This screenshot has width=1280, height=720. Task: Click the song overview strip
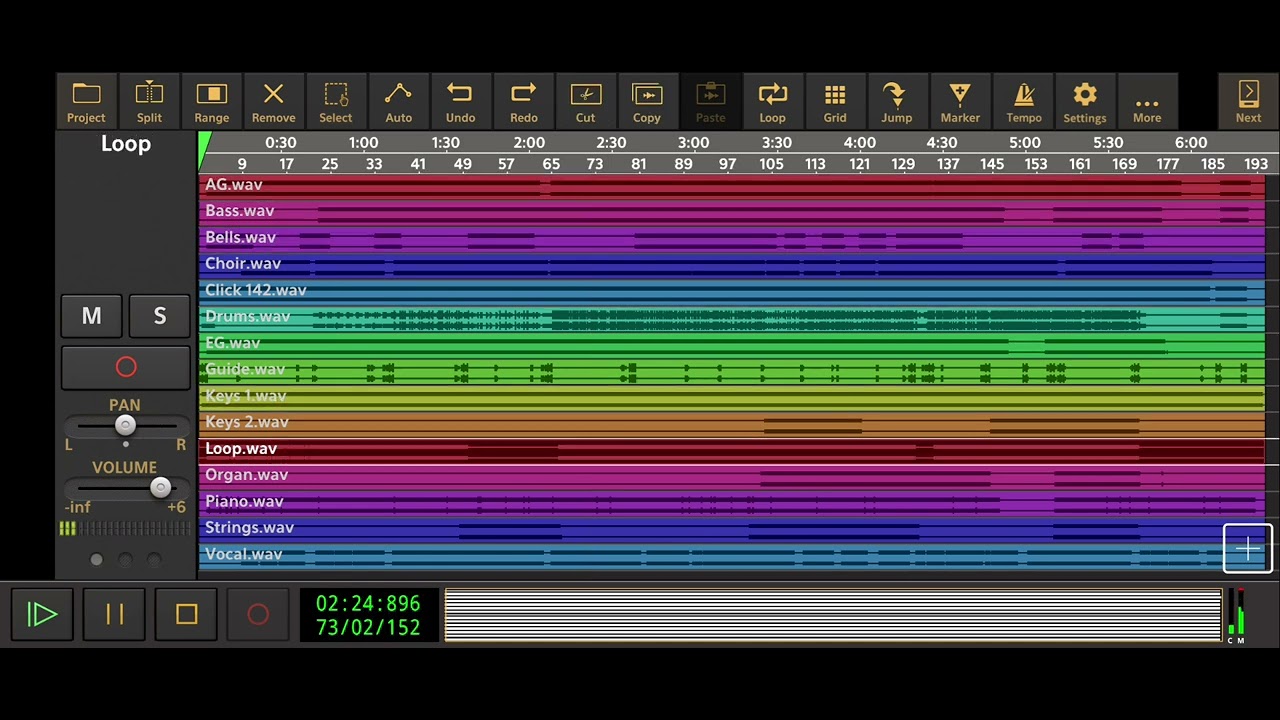point(833,614)
